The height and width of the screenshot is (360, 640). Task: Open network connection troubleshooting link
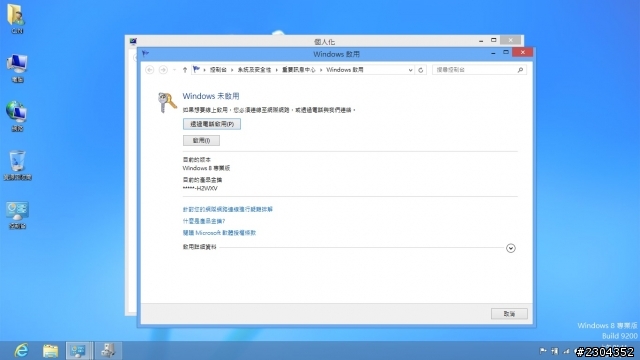click(x=227, y=209)
